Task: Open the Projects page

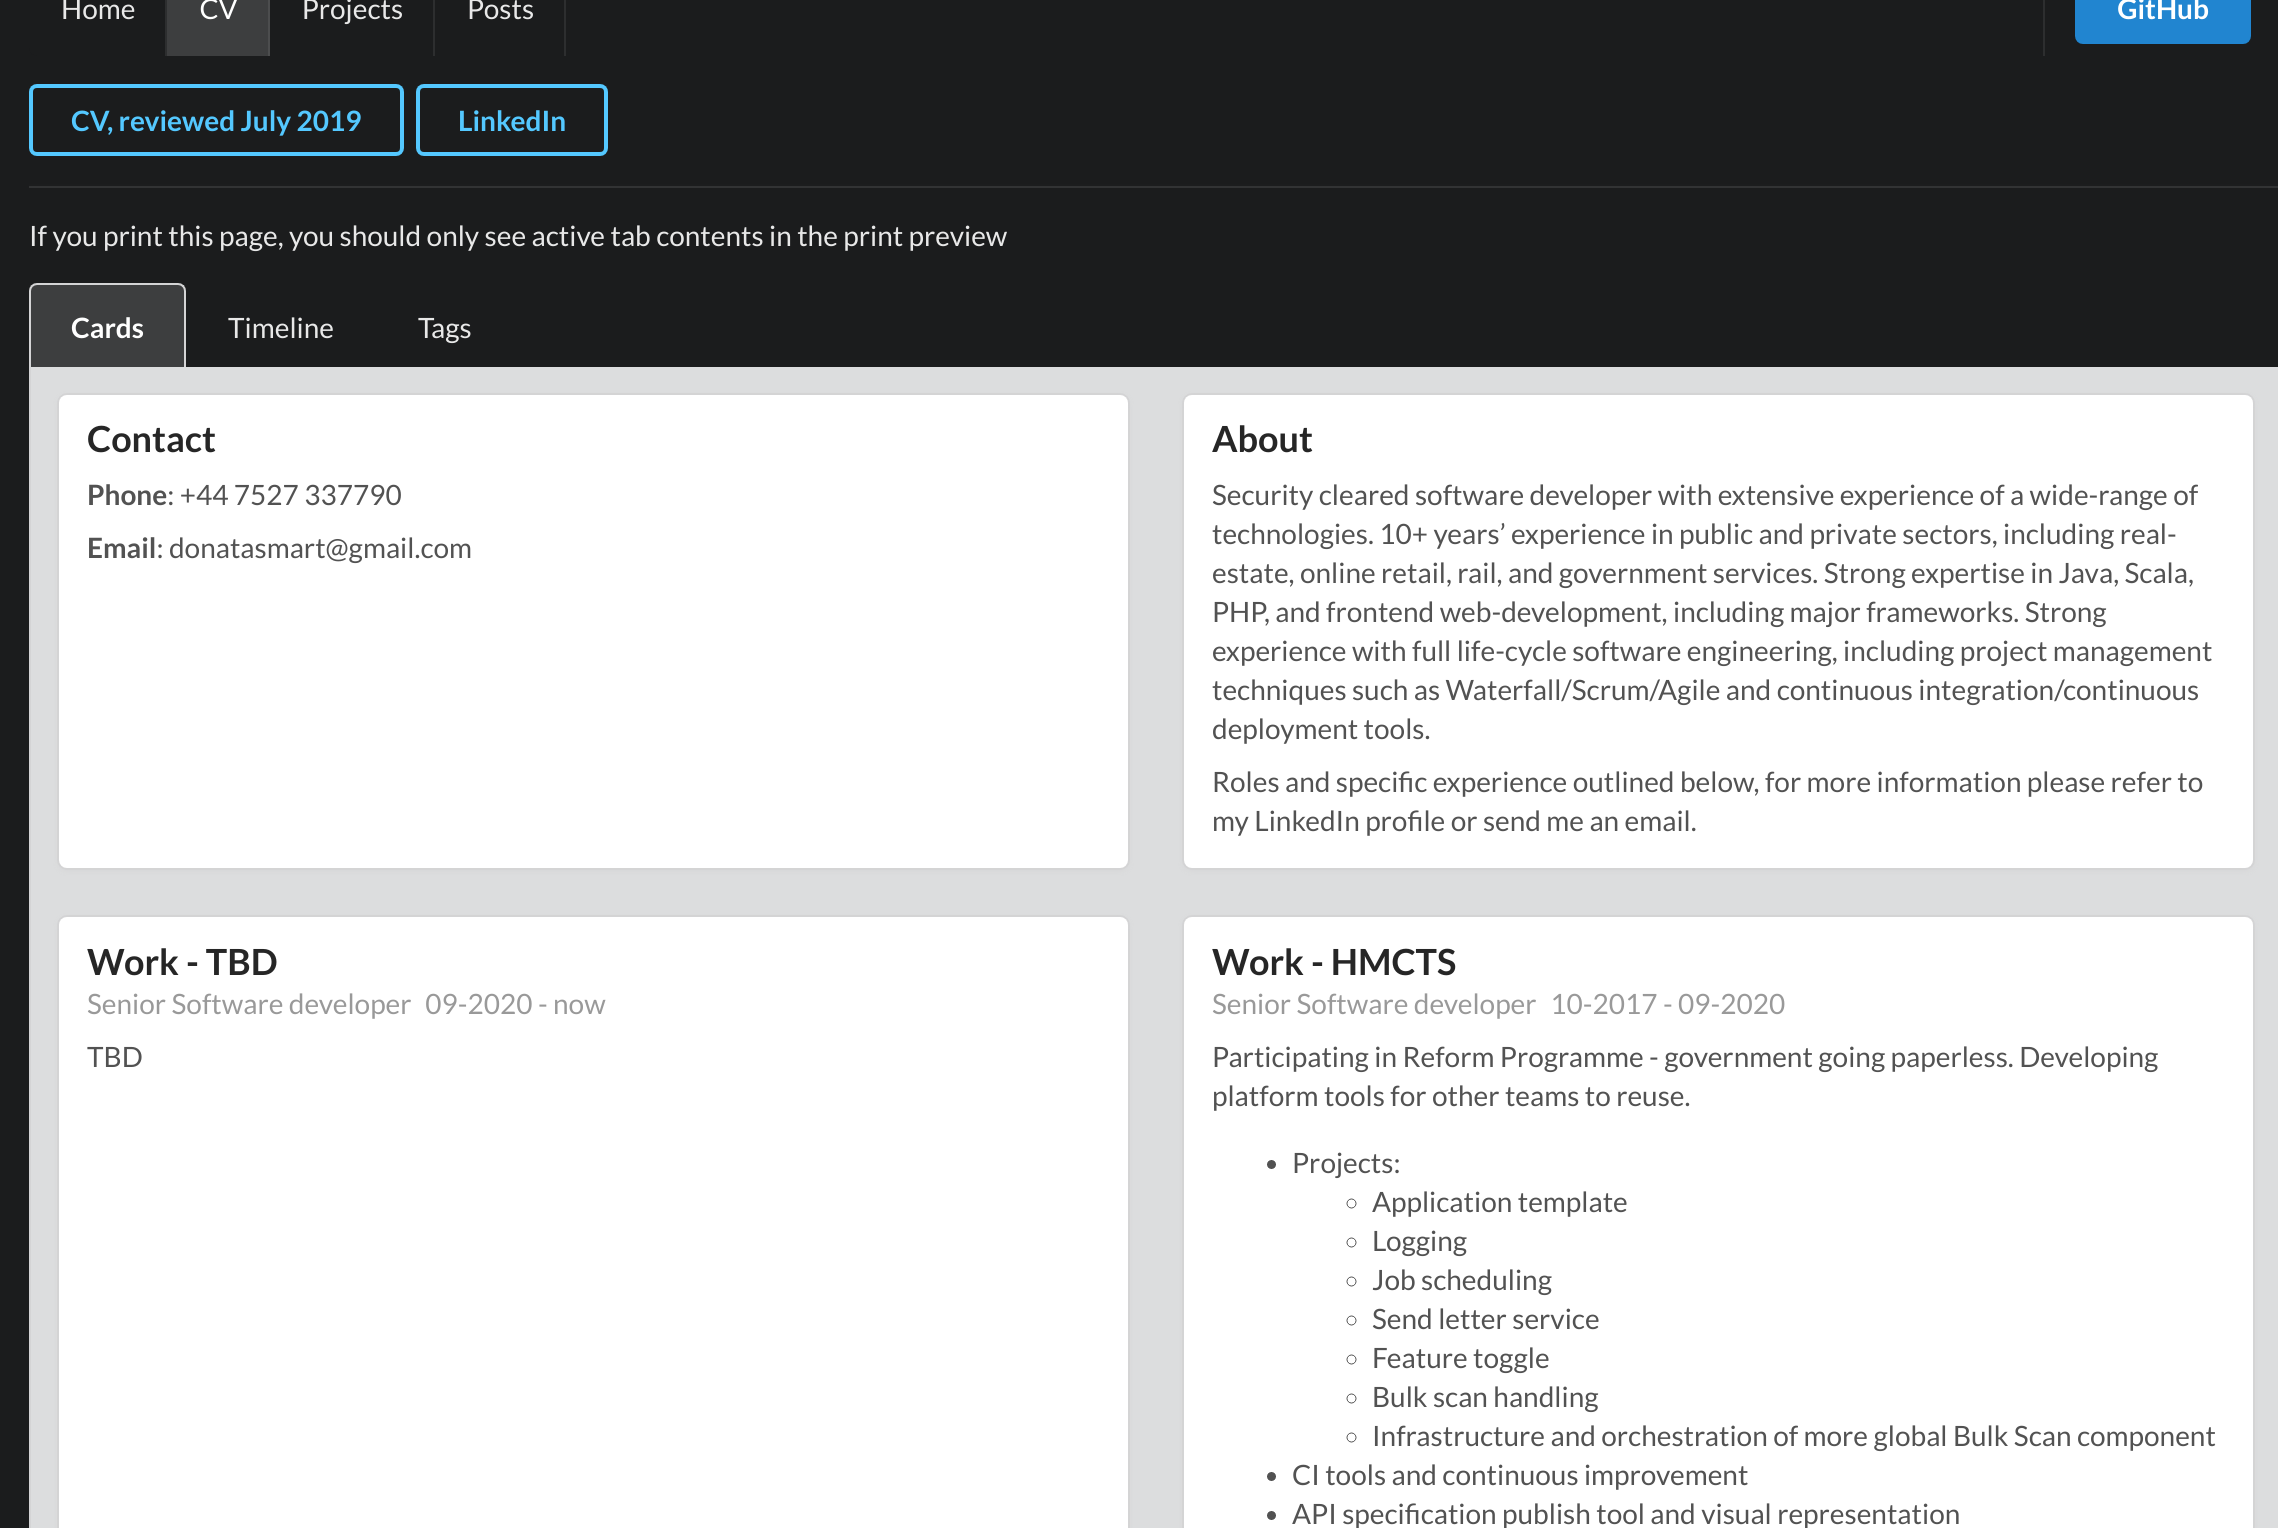Action: [352, 12]
